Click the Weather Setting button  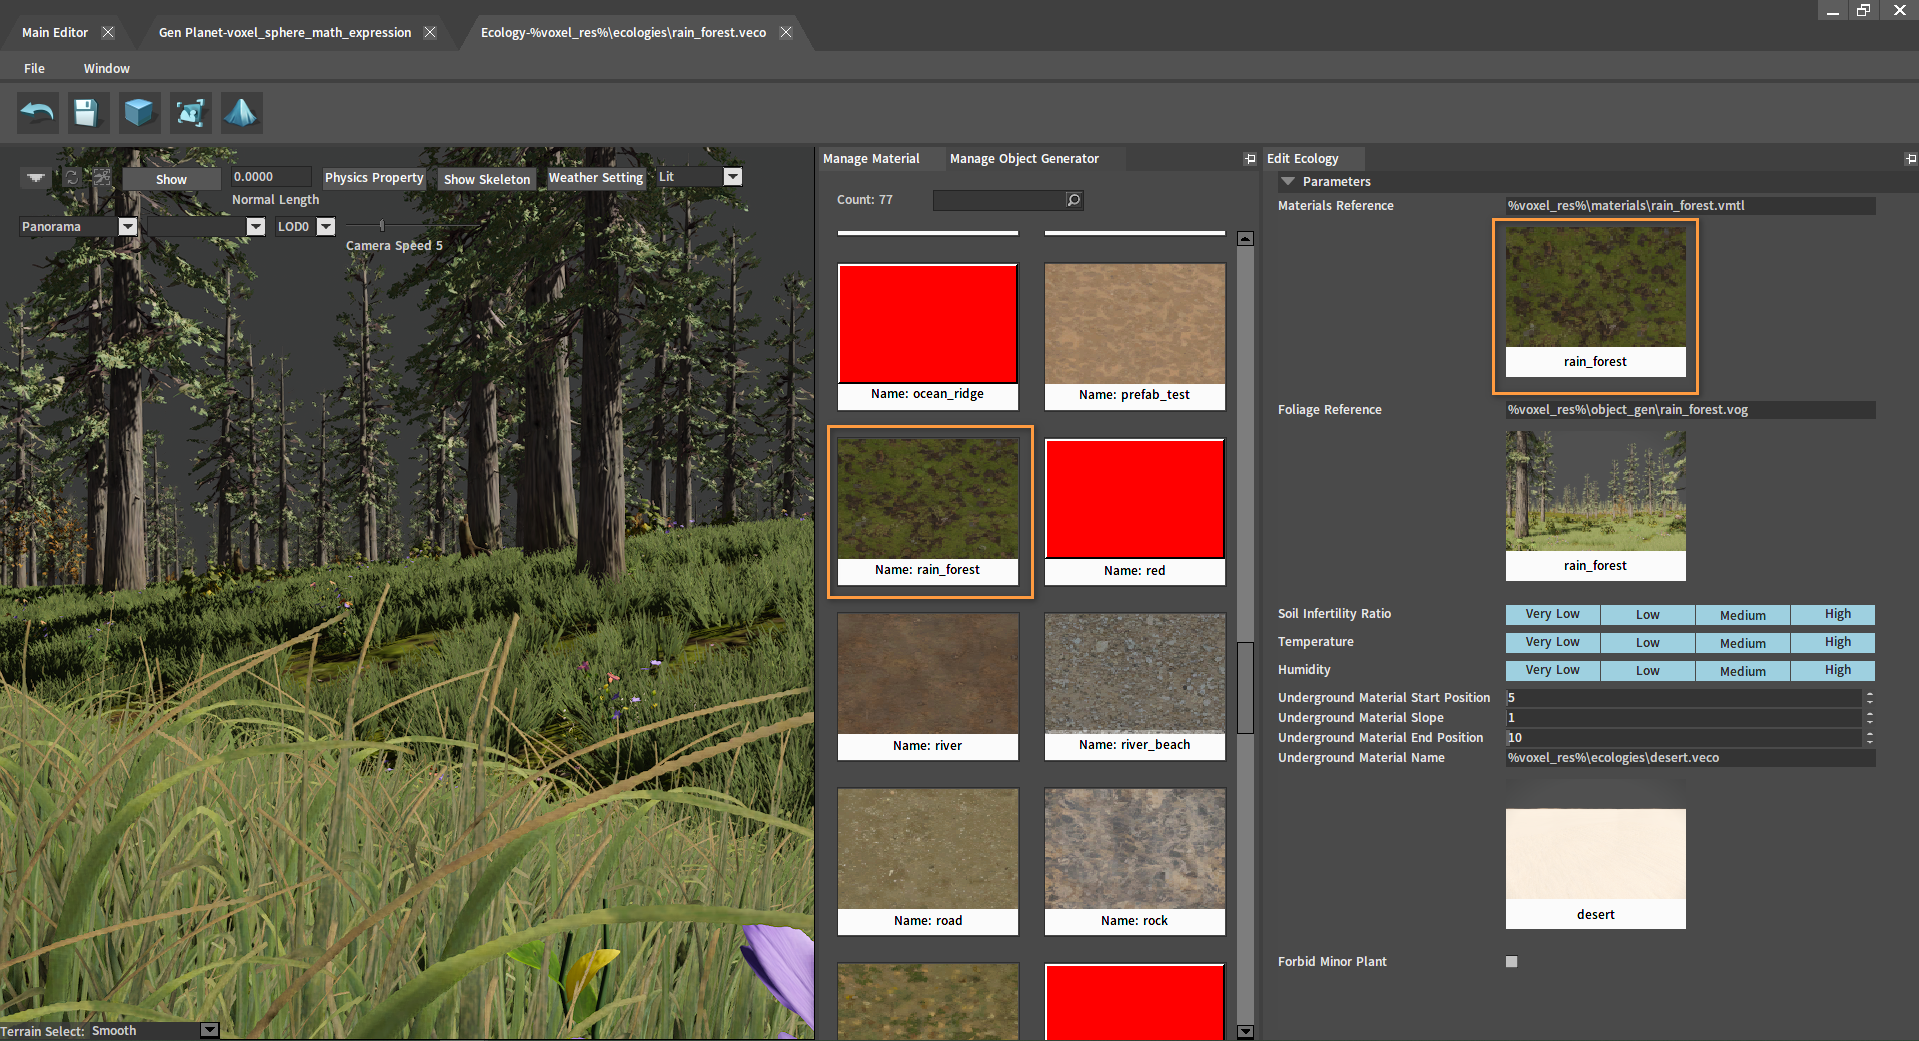(x=596, y=178)
